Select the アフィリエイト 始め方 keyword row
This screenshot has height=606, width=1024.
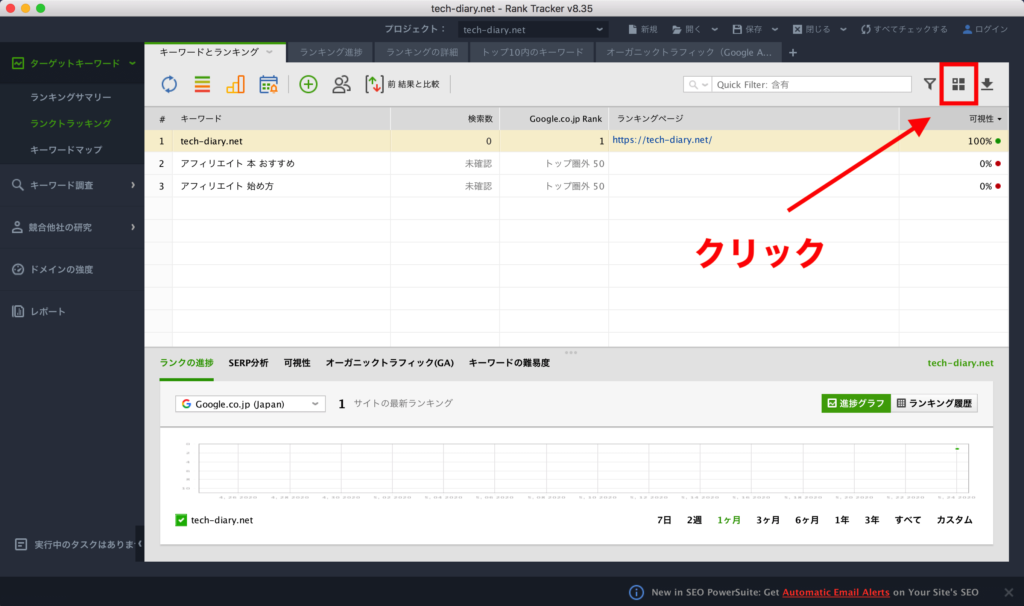pyautogui.click(x=576, y=186)
